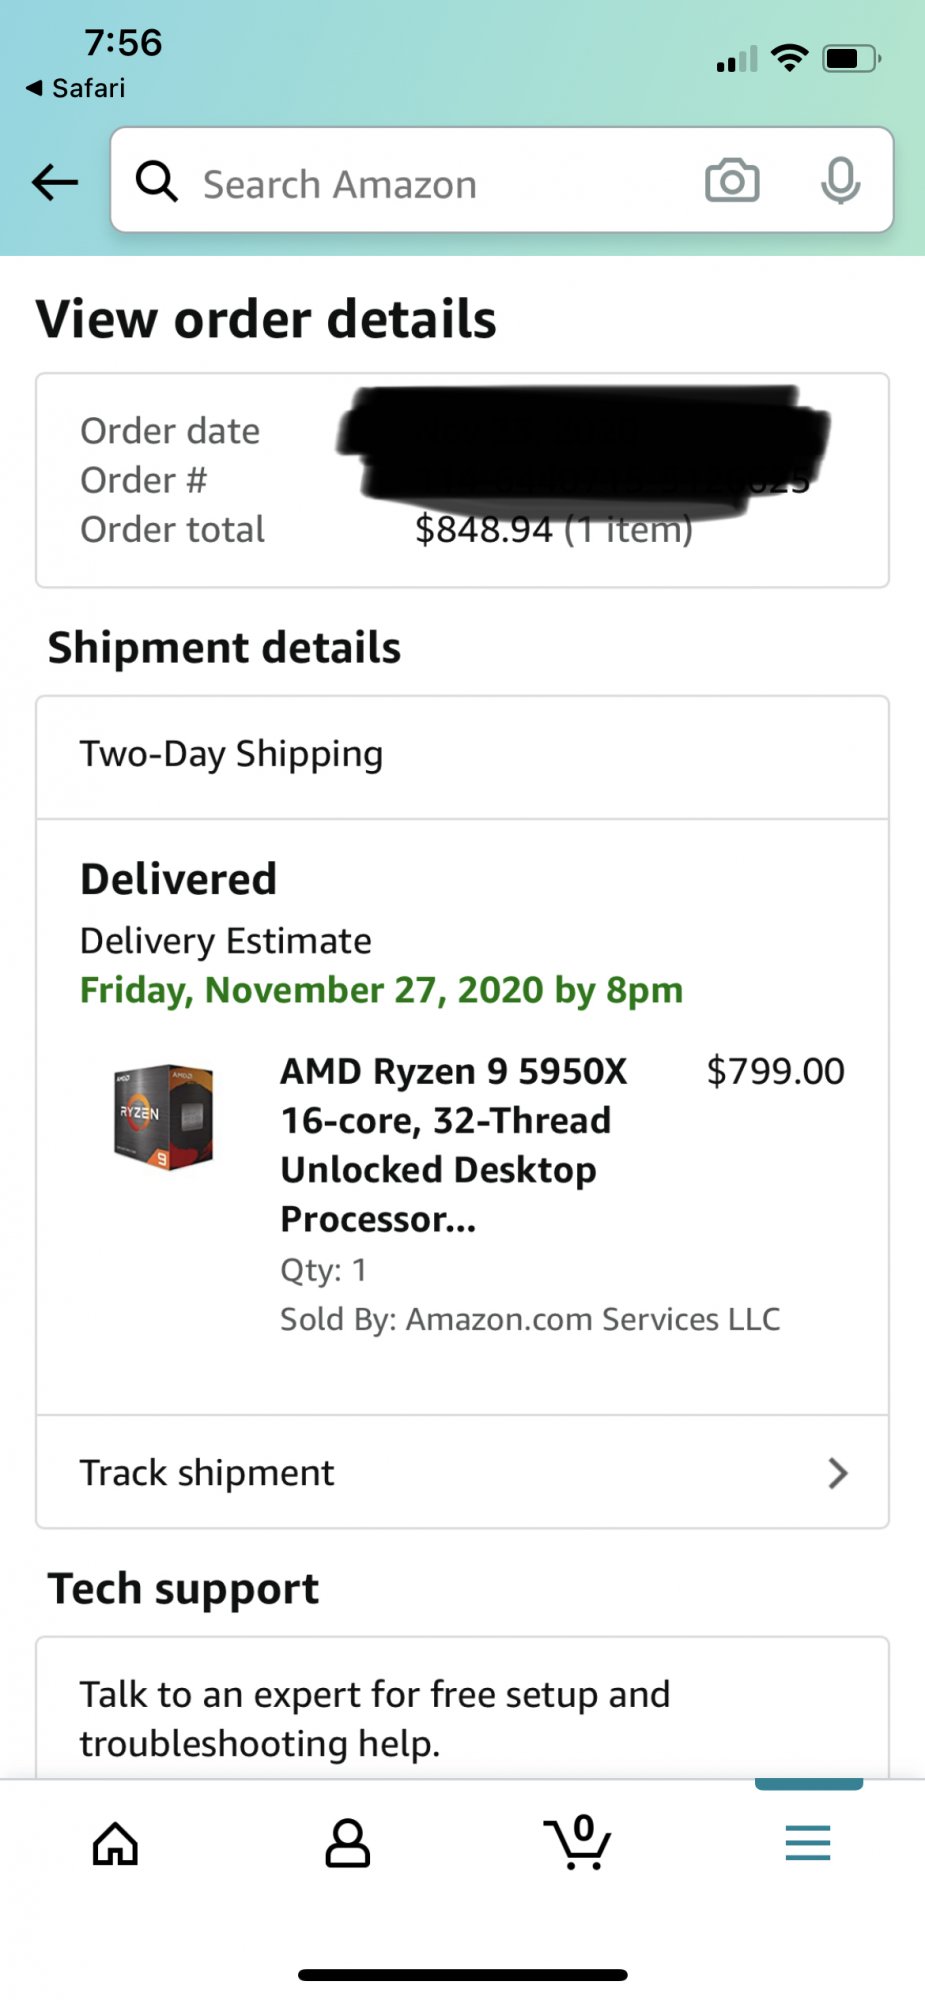
Task: Tap the microphone voice search icon
Action: click(x=840, y=181)
